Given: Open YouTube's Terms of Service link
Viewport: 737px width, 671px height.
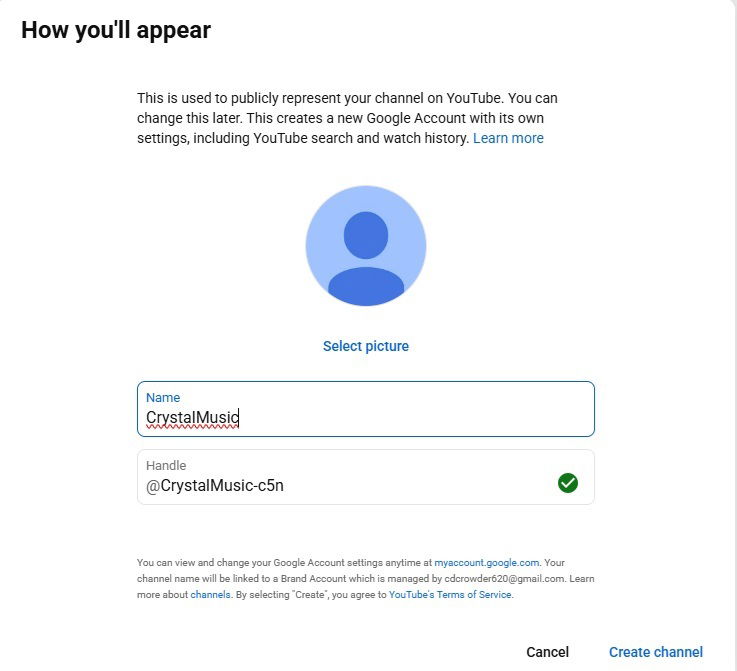Looking at the screenshot, I should 450,594.
